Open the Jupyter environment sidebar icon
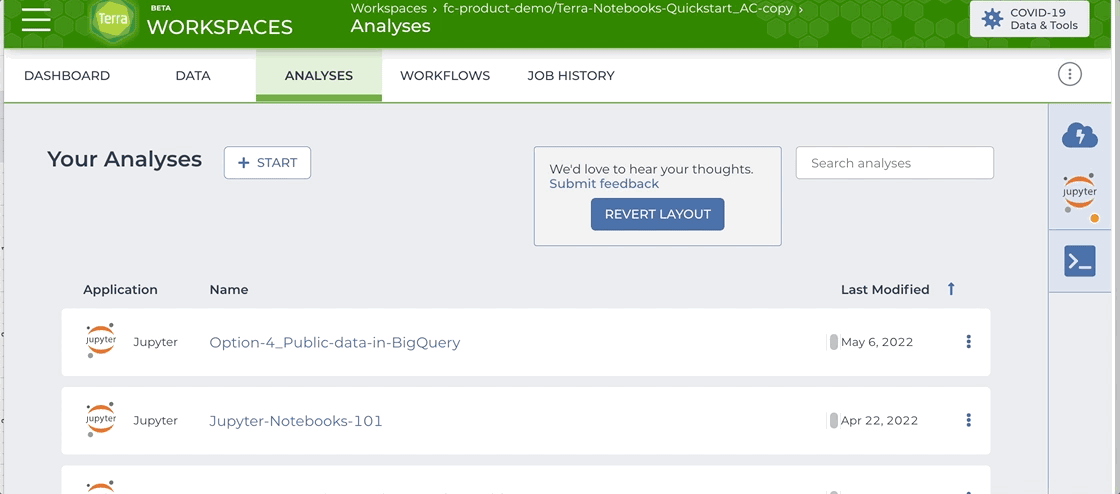This screenshot has height=494, width=1120. [x=1079, y=194]
